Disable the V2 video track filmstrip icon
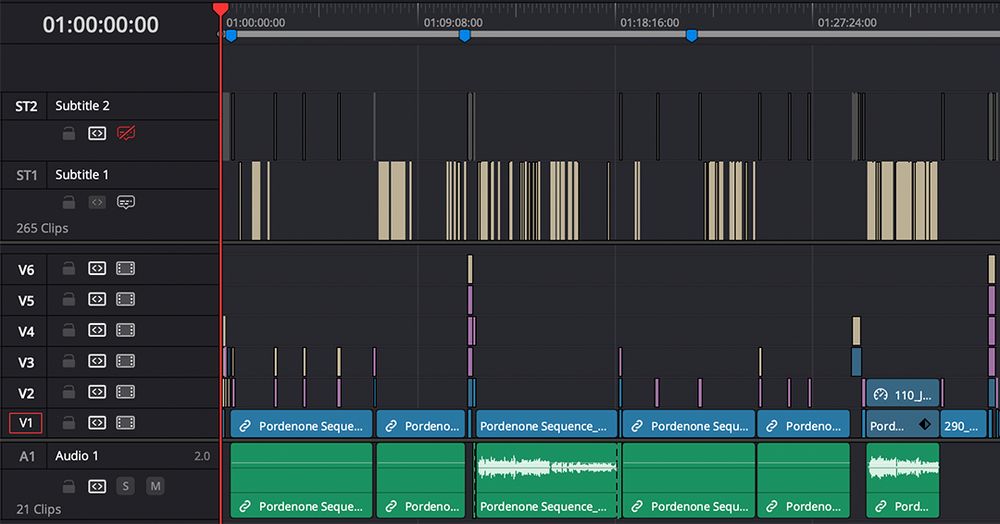The height and width of the screenshot is (524, 1000). point(126,391)
